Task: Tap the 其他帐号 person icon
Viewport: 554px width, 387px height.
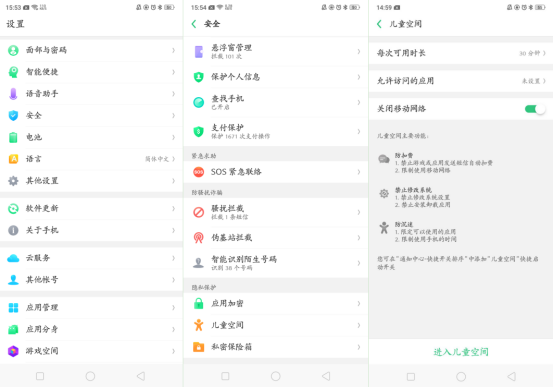Action: point(13,280)
